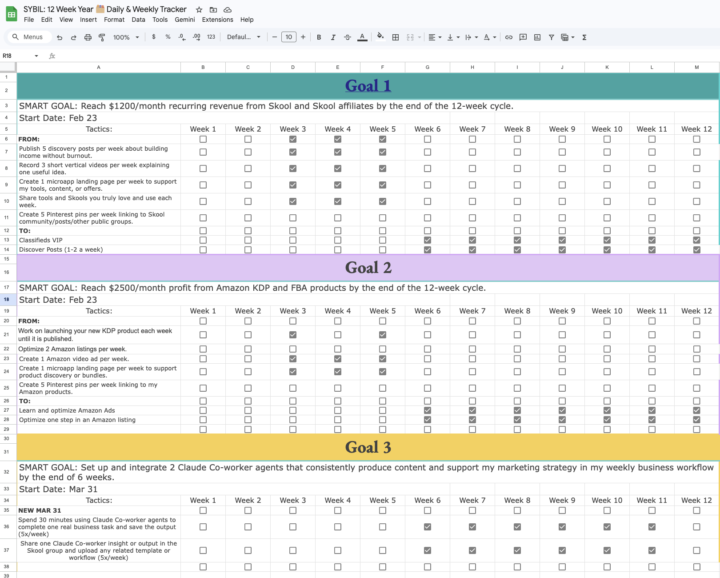This screenshot has width=720, height=578.
Task: Toggle strikethrough formatting
Action: click(x=347, y=37)
